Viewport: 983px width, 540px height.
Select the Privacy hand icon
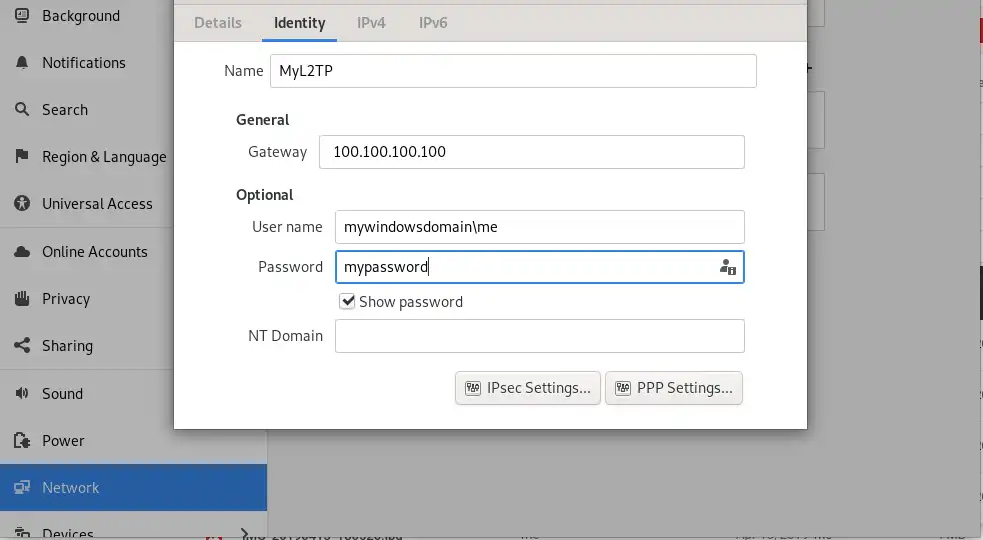pyautogui.click(x=22, y=299)
